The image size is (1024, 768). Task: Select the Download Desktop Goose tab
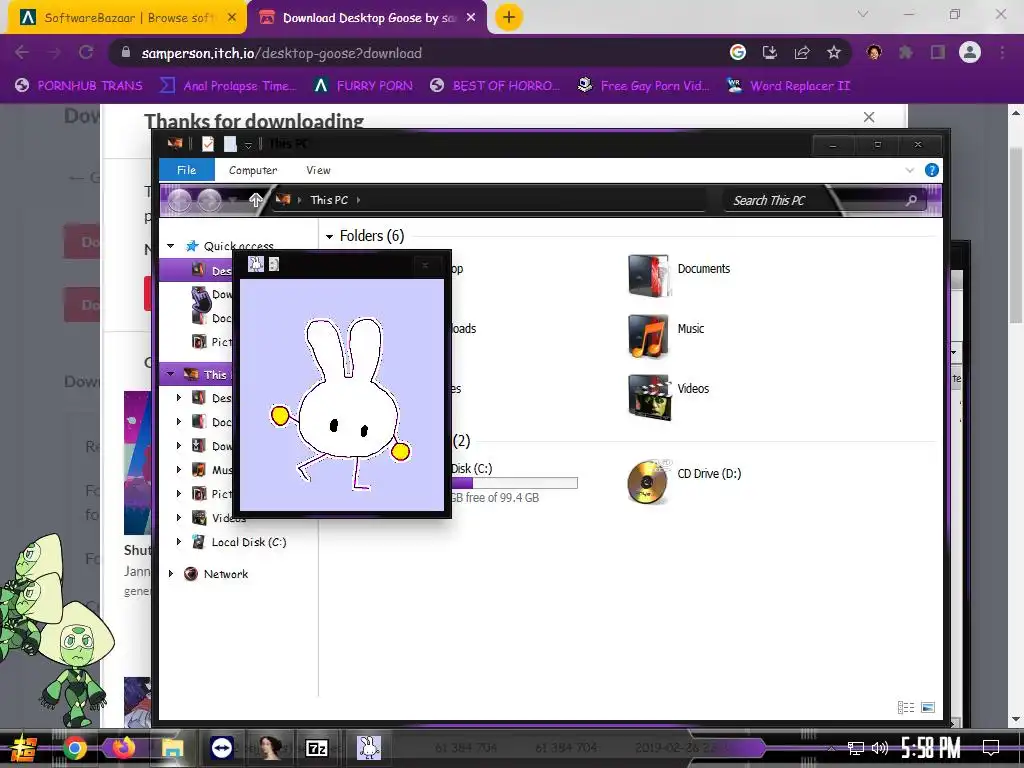(368, 18)
